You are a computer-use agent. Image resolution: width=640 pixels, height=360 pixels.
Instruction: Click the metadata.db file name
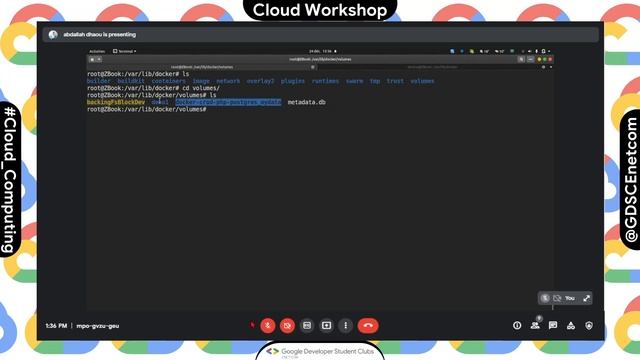[x=307, y=102]
